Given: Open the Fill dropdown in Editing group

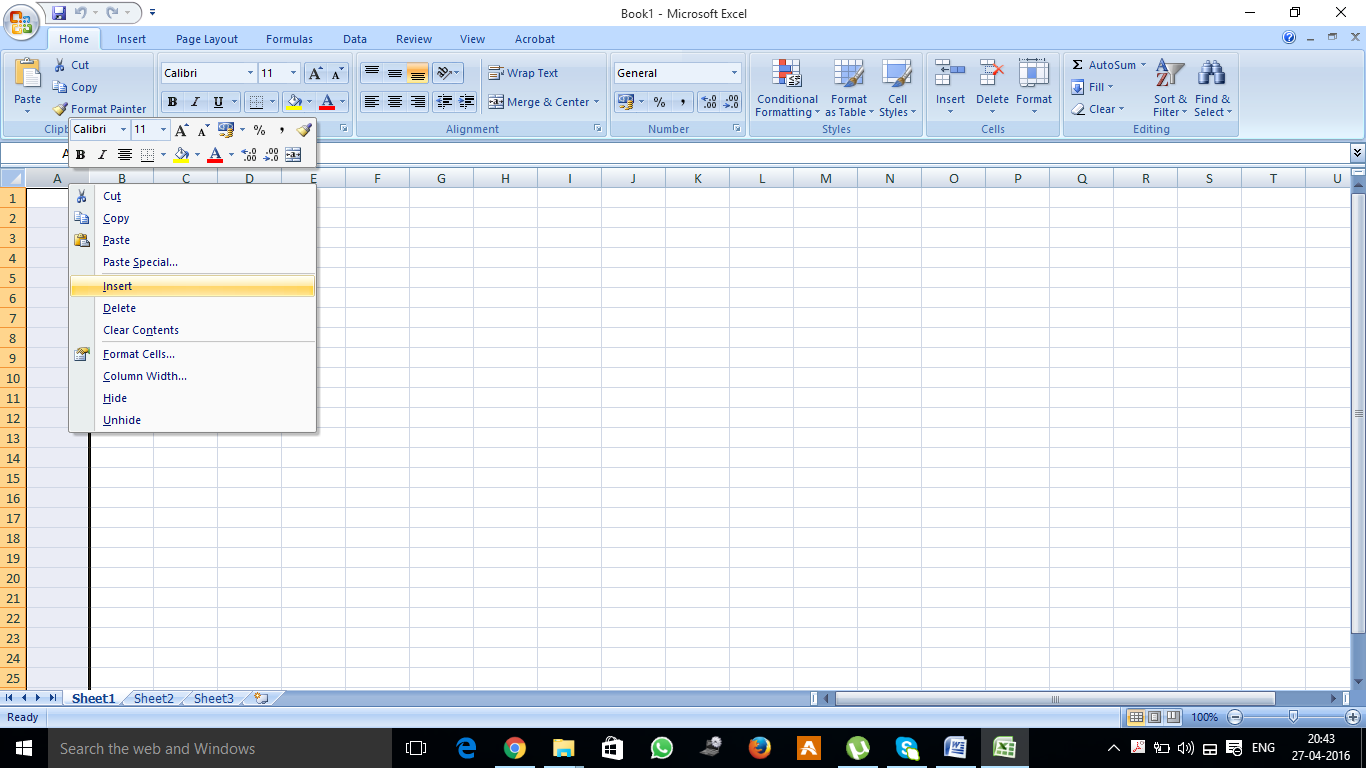Looking at the screenshot, I should click(1092, 87).
